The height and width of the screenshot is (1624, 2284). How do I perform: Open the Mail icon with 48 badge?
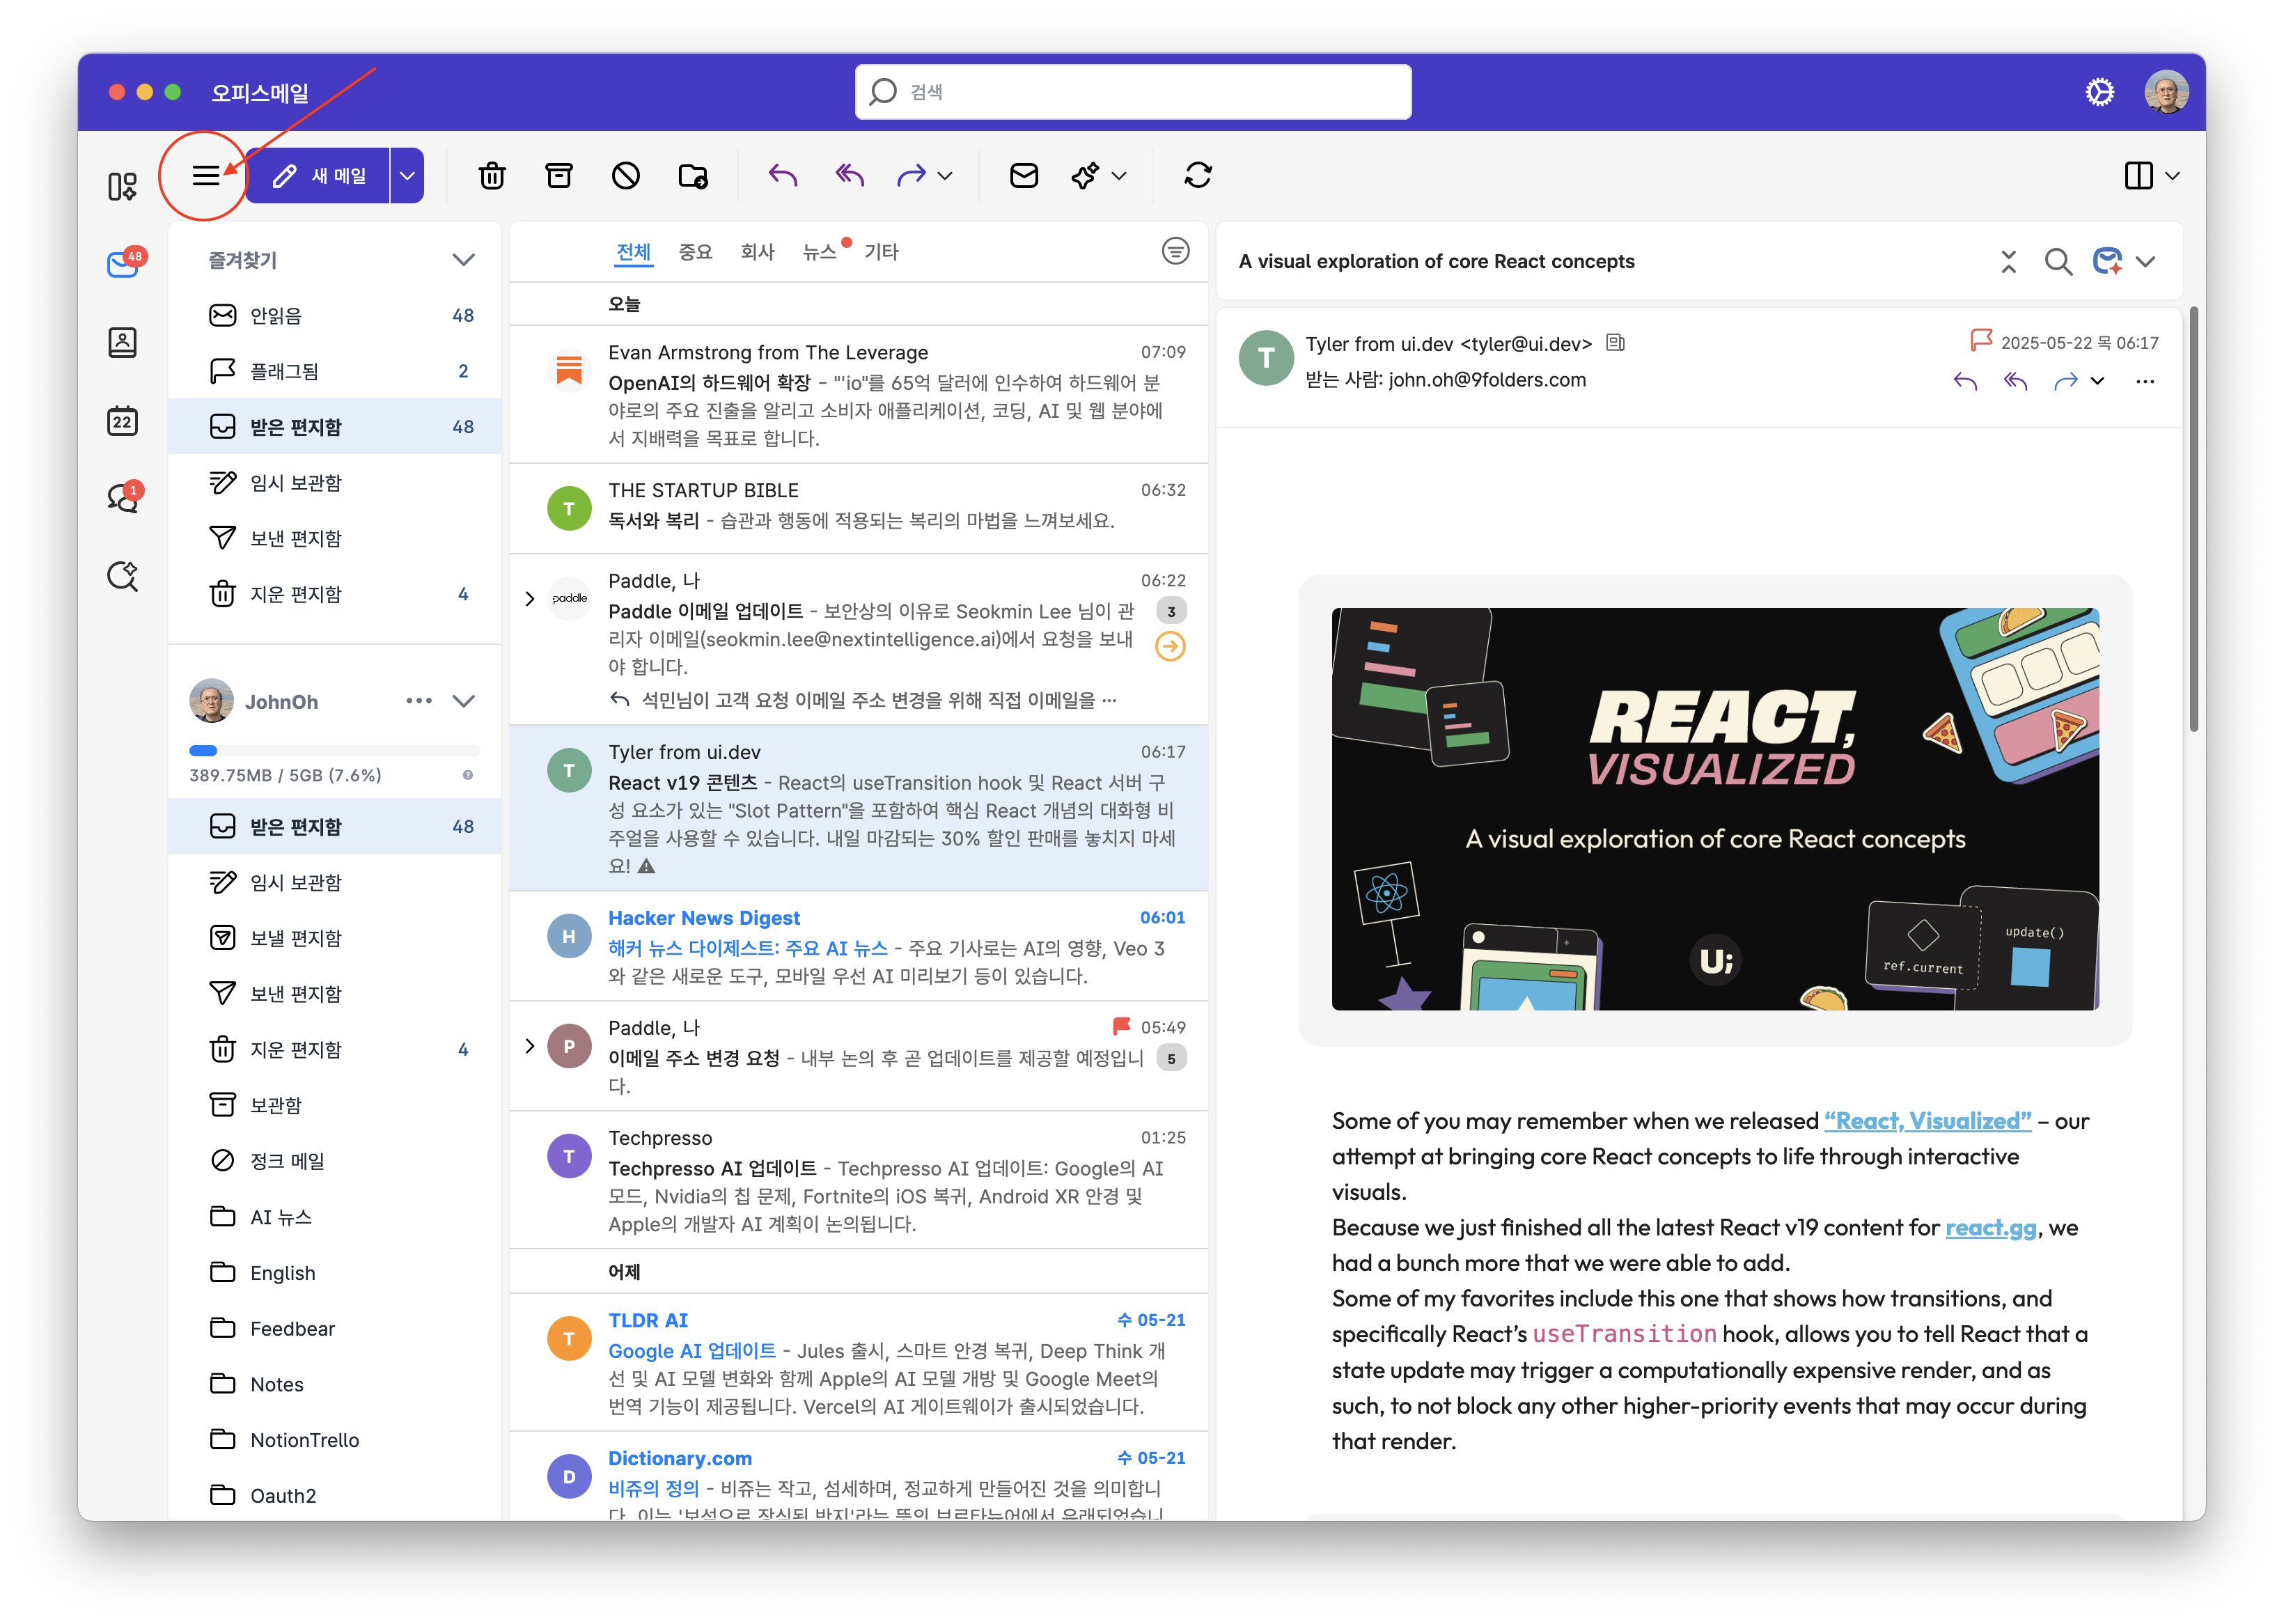pos(123,264)
